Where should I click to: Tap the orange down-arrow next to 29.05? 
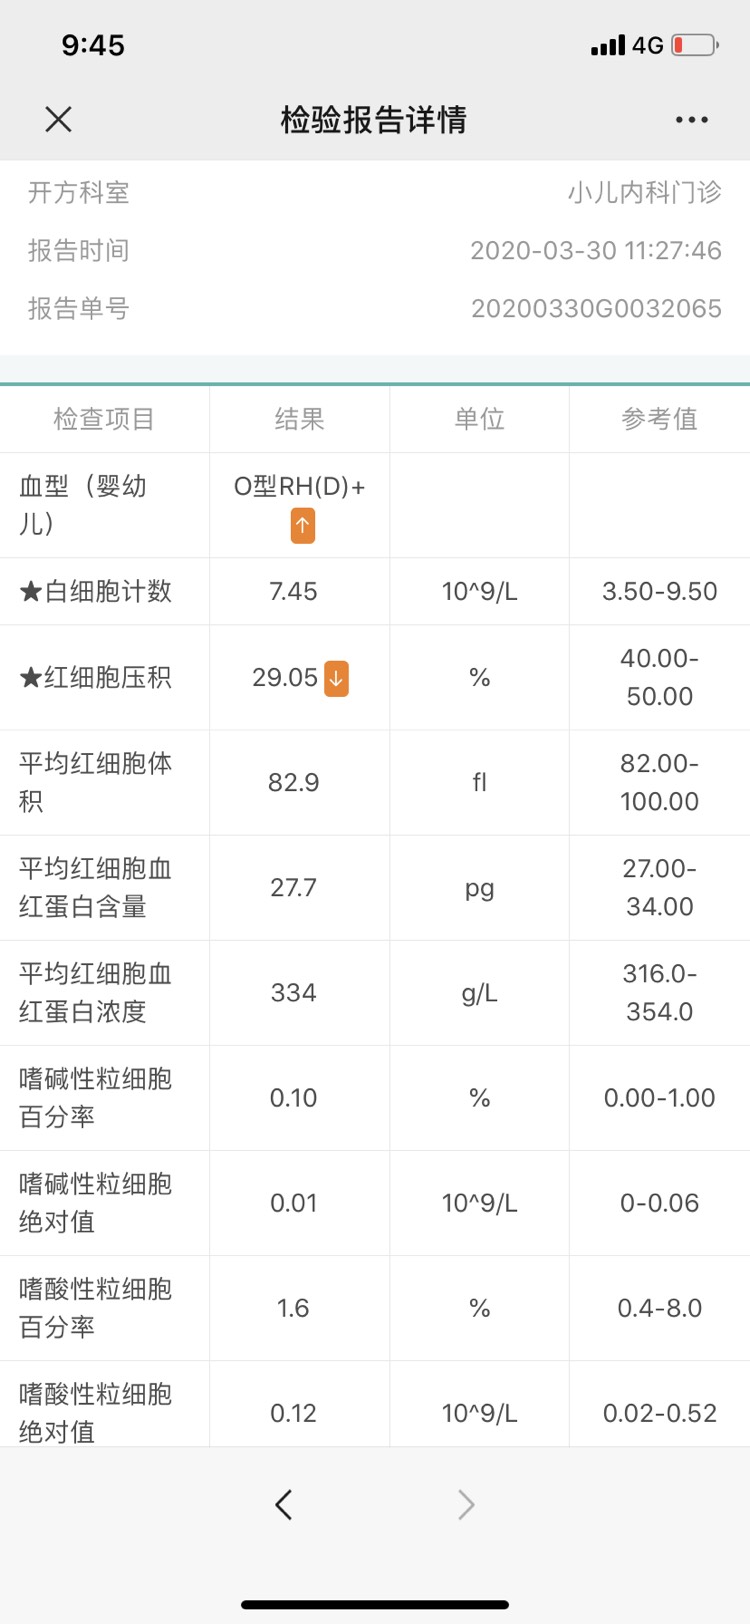[337, 678]
